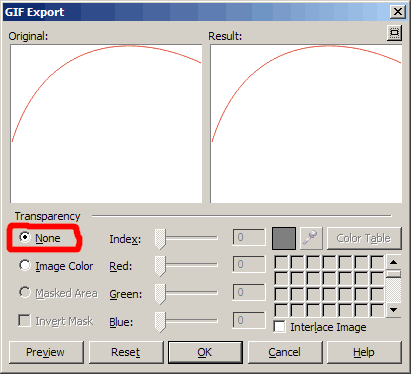Click the Green slider handle
The width and height of the screenshot is (411, 374).
[x=160, y=294]
